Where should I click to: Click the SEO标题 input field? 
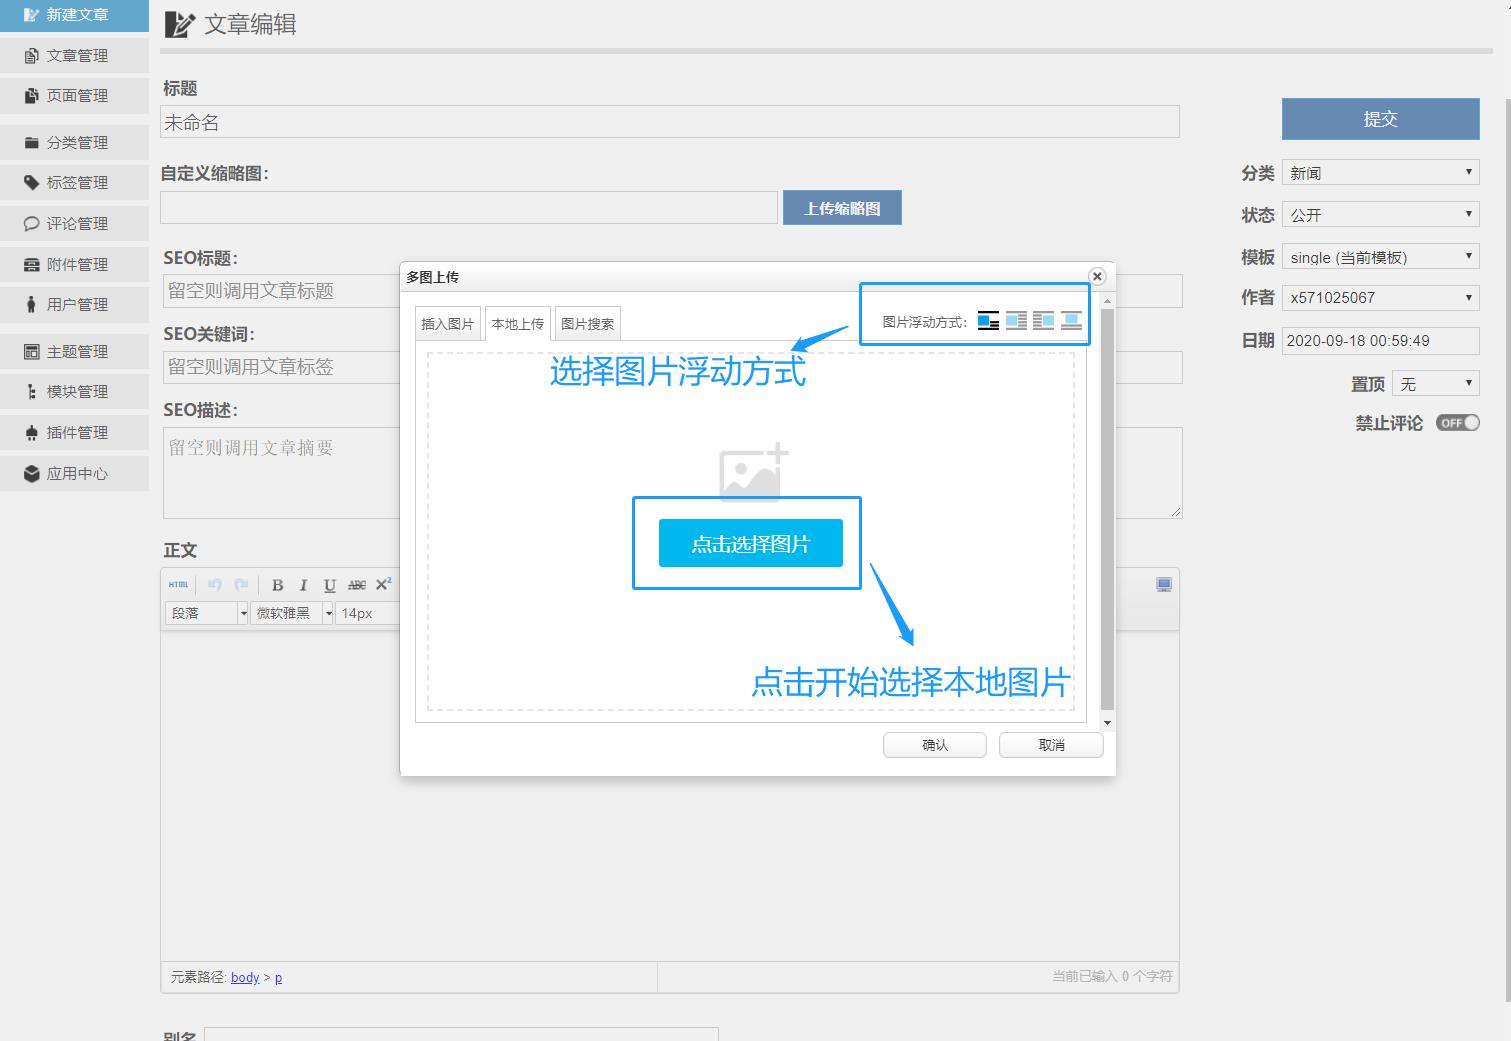tap(672, 291)
